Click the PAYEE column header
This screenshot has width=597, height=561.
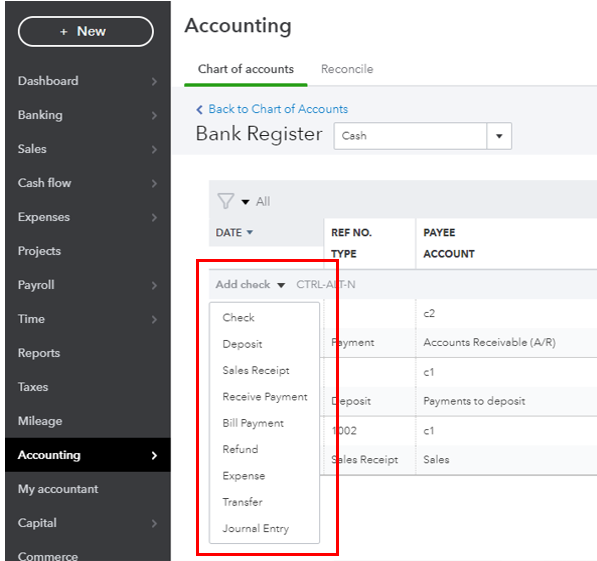click(439, 233)
